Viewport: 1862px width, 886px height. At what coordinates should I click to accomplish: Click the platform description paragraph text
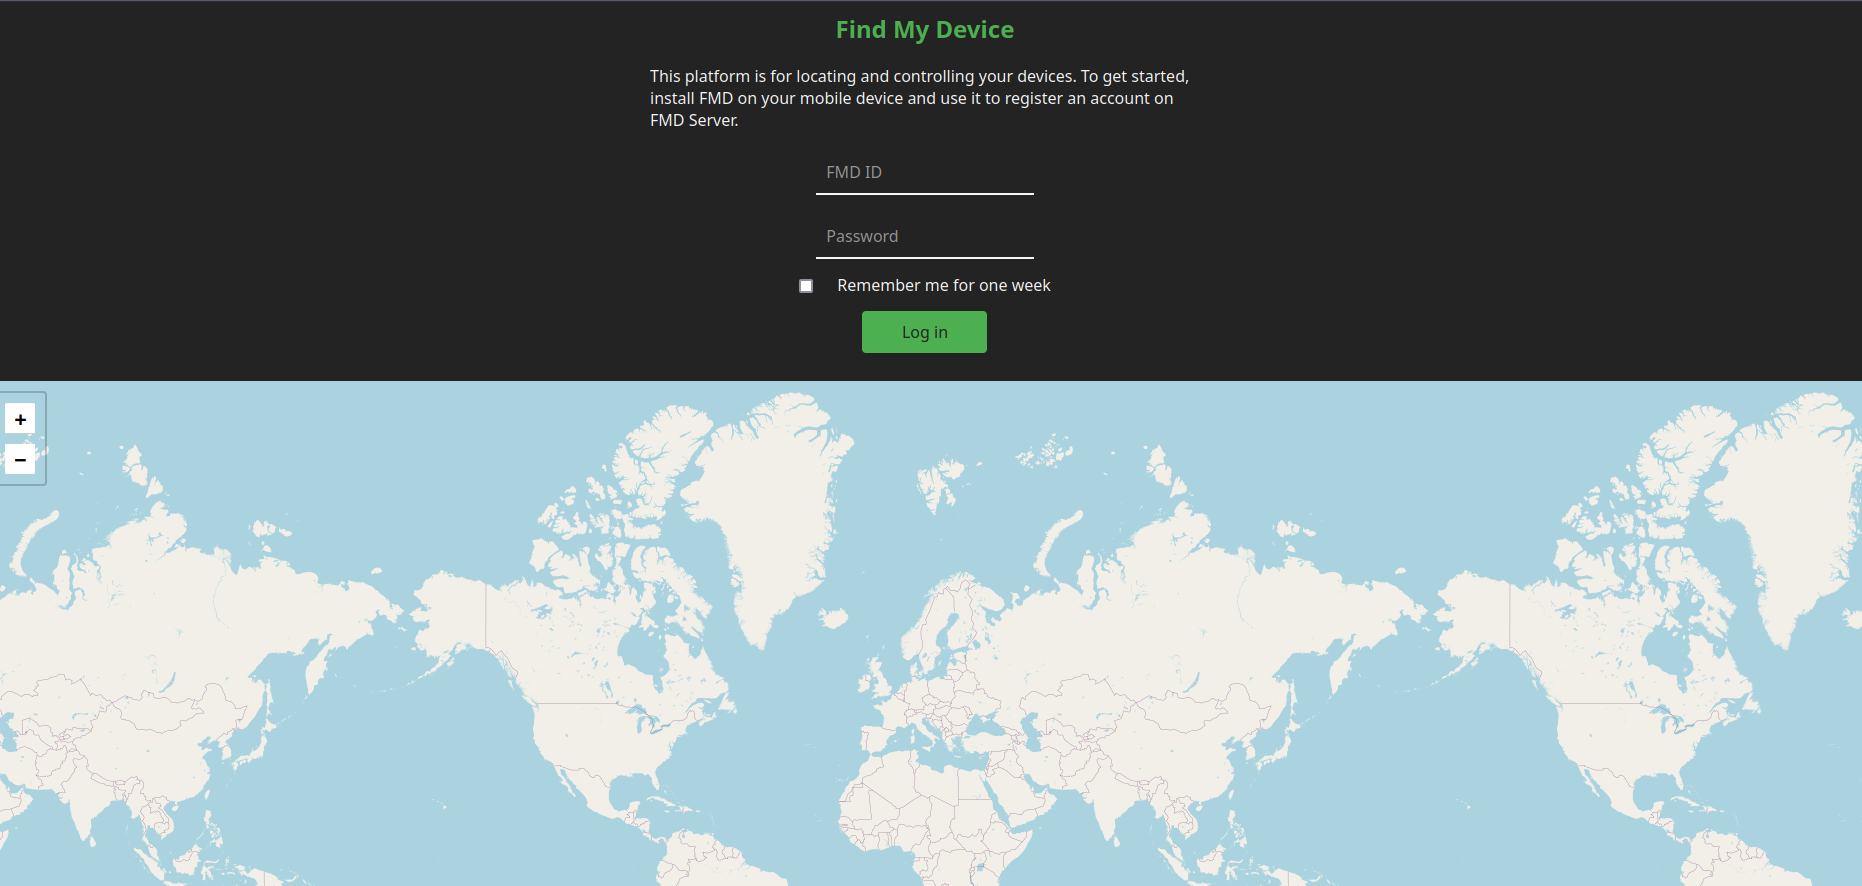[x=918, y=98]
